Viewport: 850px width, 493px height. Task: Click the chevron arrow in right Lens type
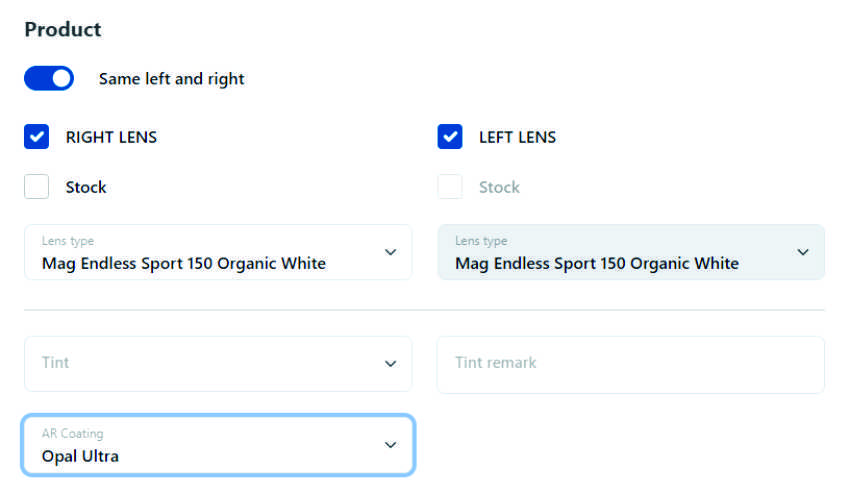point(391,252)
